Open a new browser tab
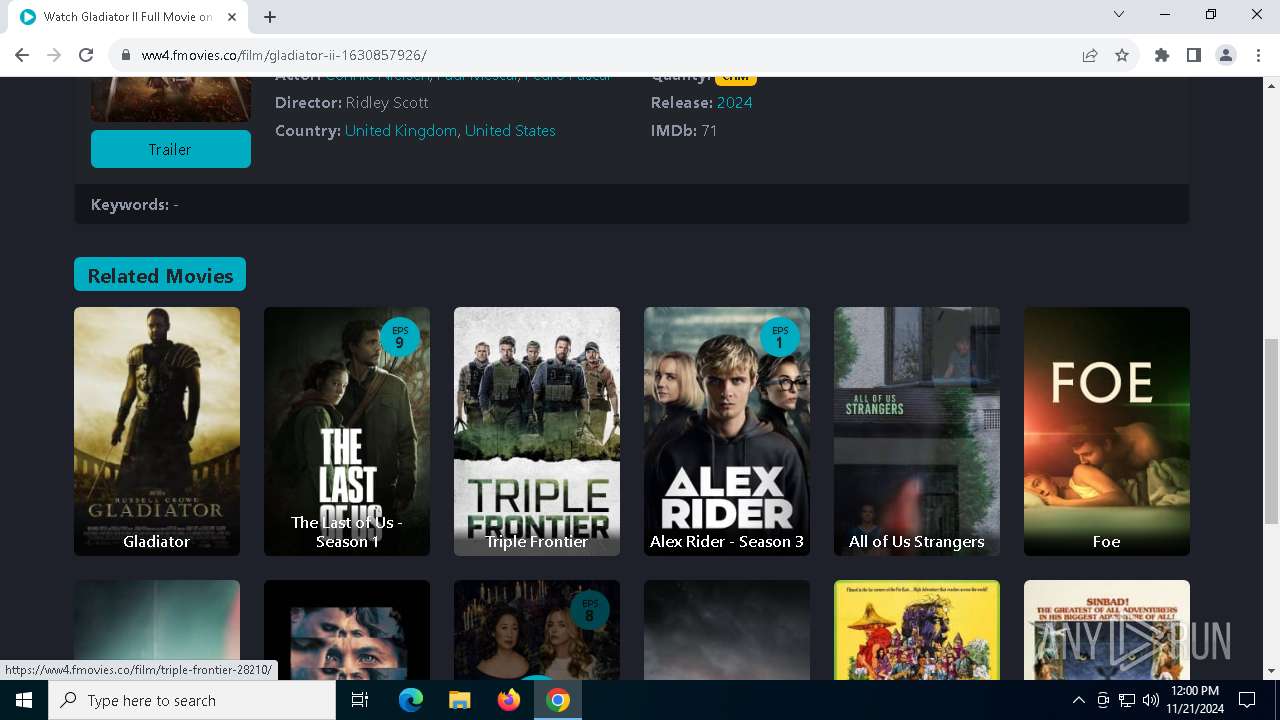 point(270,16)
